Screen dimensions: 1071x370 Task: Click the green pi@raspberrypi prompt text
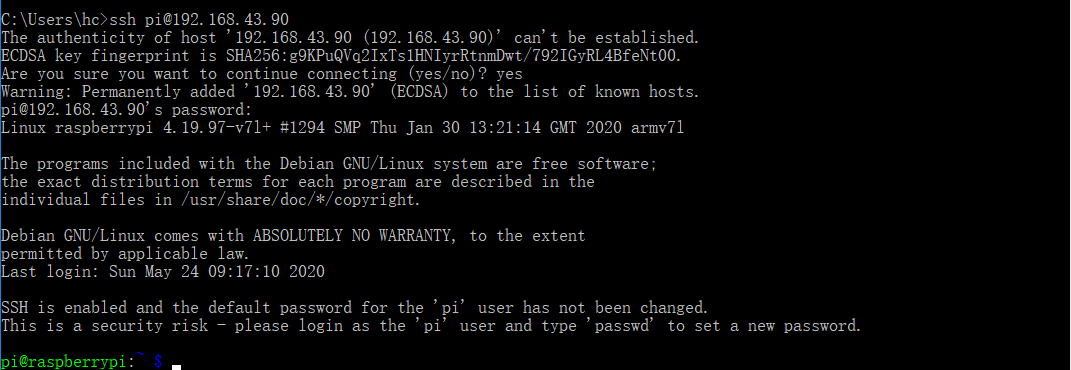pos(64,362)
